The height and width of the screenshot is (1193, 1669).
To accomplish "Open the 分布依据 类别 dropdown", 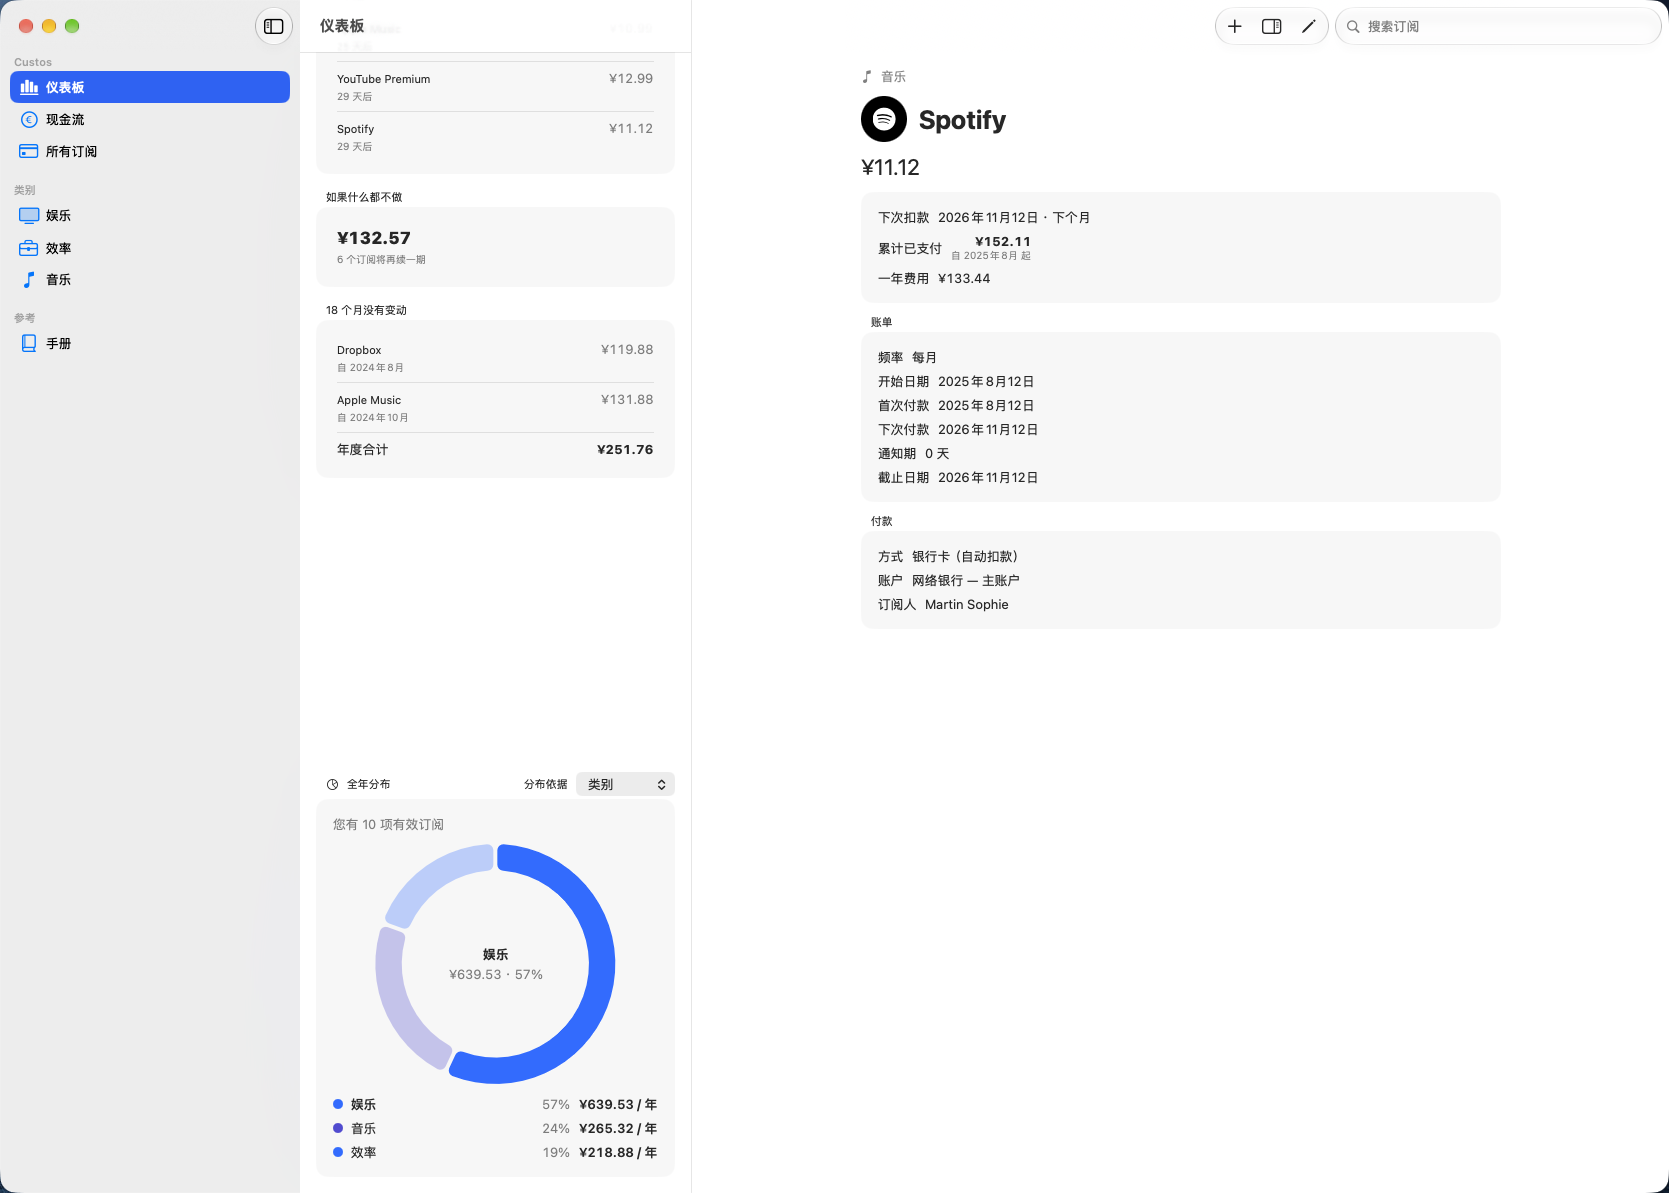I will pyautogui.click(x=625, y=785).
